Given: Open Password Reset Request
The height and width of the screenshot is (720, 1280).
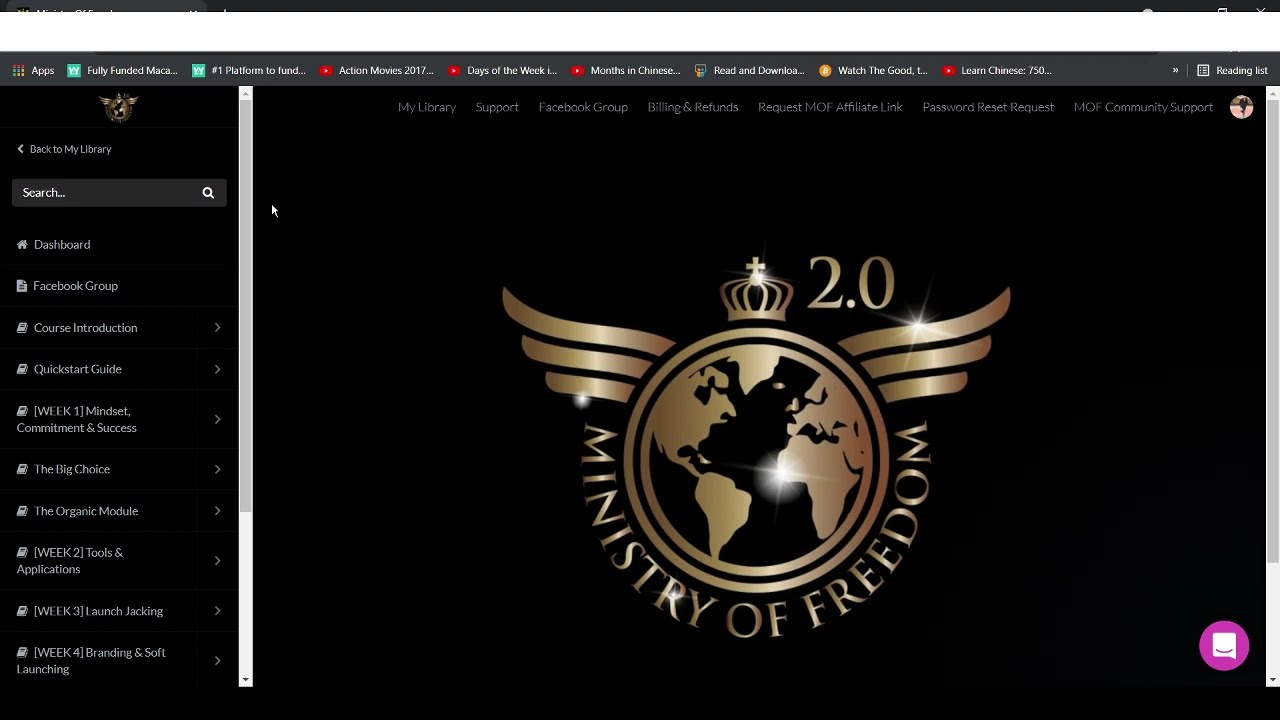Looking at the screenshot, I should pos(988,107).
